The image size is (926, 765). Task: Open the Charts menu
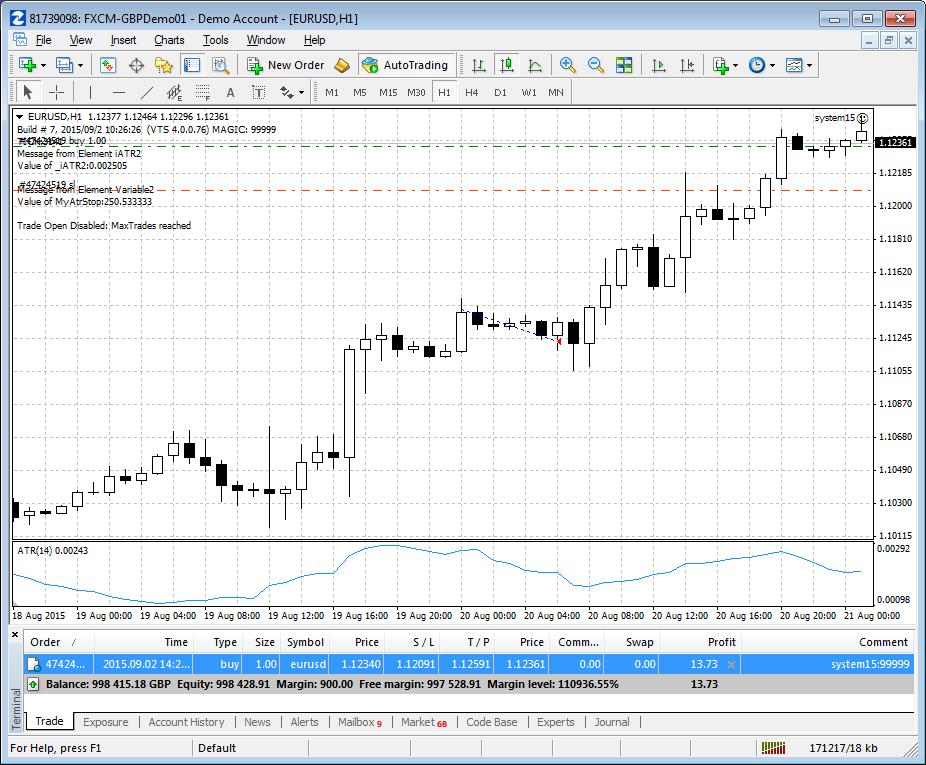pyautogui.click(x=169, y=40)
